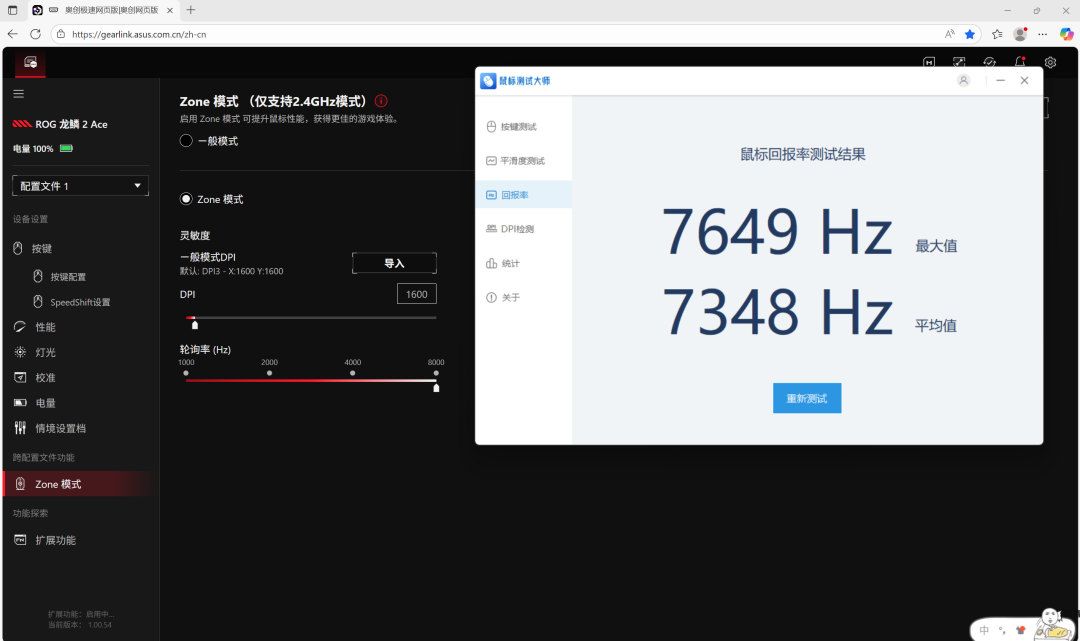The height and width of the screenshot is (641, 1080).
Task: Close the 奥创极速网页版 browser tab
Action: click(169, 10)
